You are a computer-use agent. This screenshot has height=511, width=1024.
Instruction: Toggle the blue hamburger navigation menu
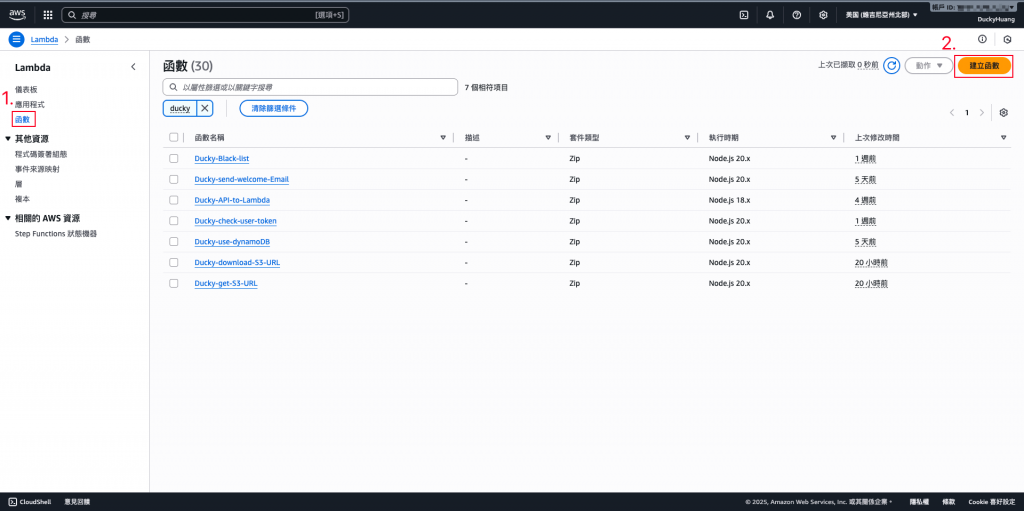[x=16, y=39]
